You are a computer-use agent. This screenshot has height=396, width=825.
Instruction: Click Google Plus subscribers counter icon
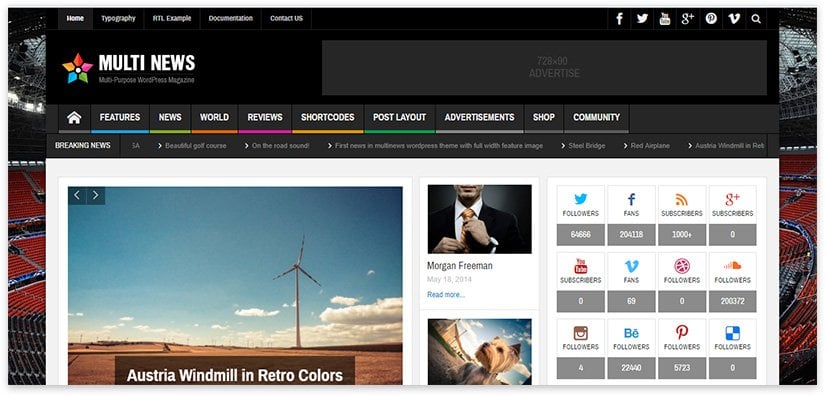(x=732, y=199)
